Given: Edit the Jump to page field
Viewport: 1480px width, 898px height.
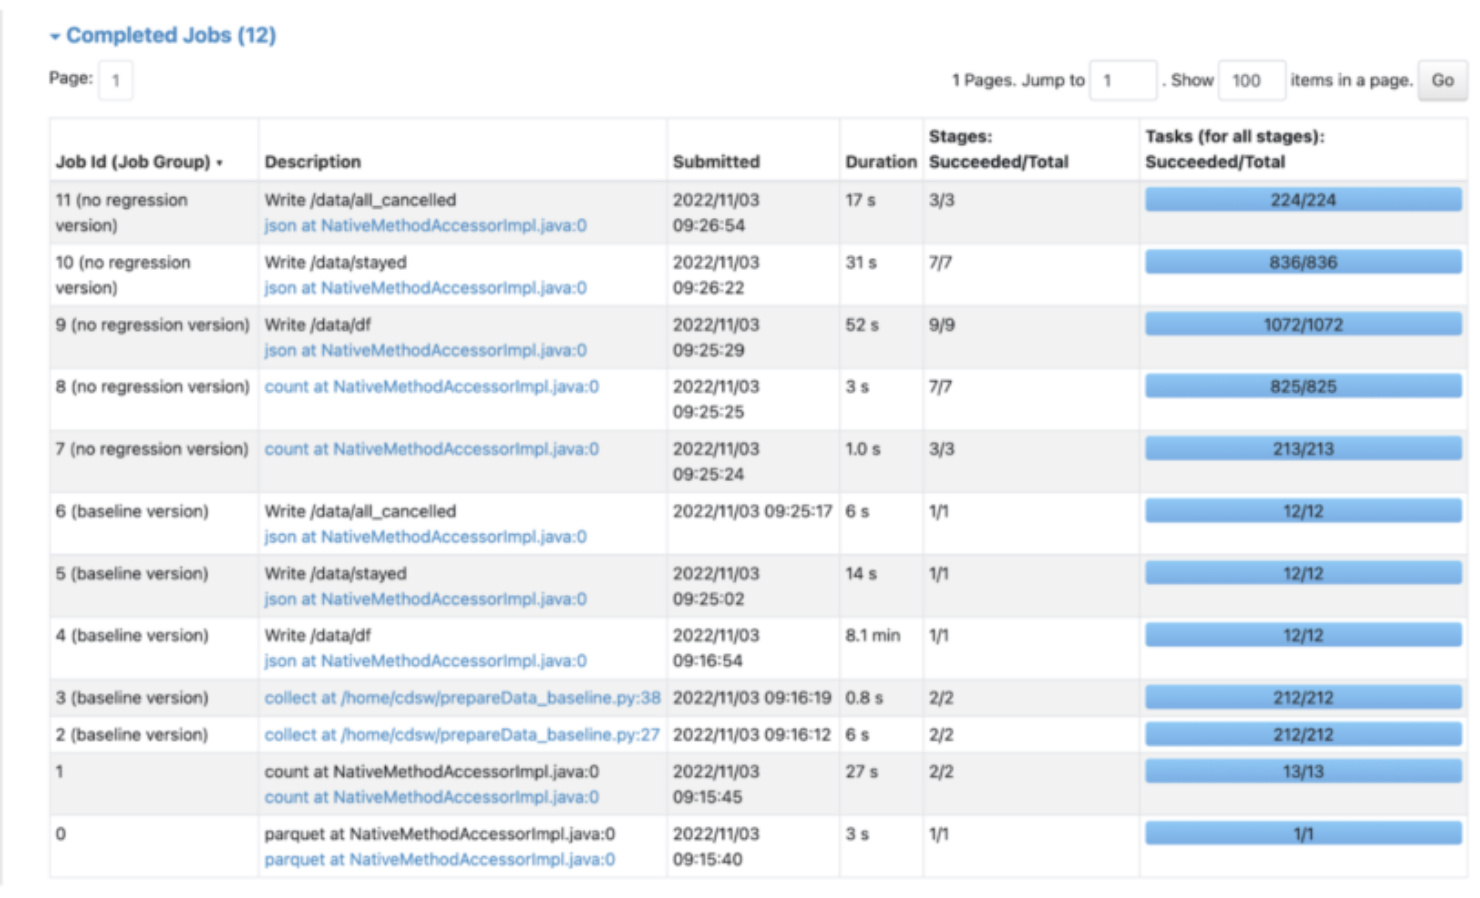Looking at the screenshot, I should click(1122, 81).
